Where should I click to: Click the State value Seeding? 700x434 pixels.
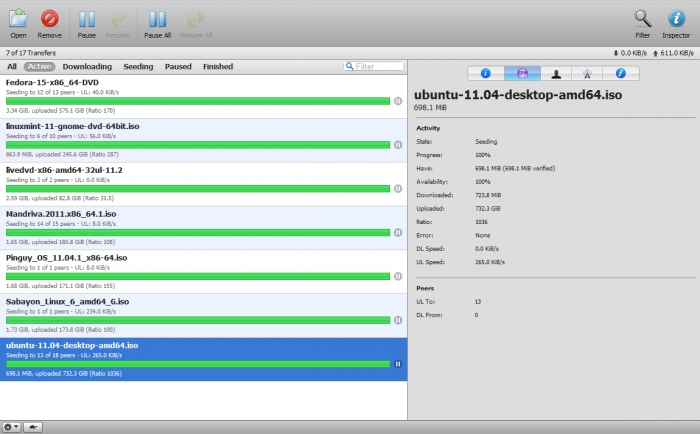(x=486, y=142)
